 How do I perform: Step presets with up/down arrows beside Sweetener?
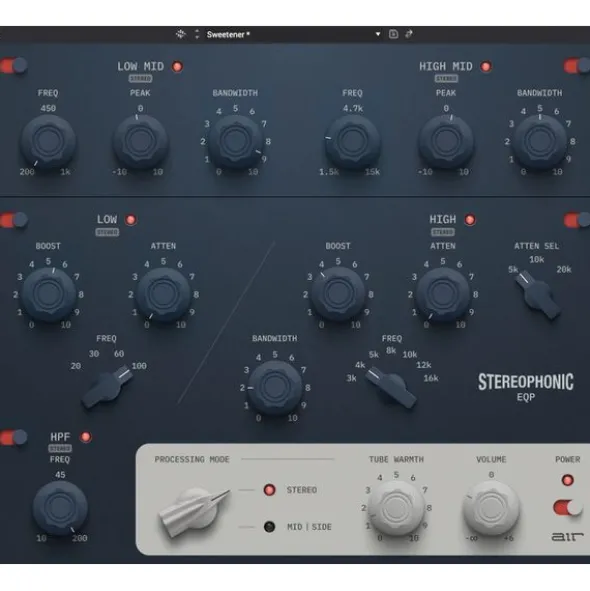197,34
